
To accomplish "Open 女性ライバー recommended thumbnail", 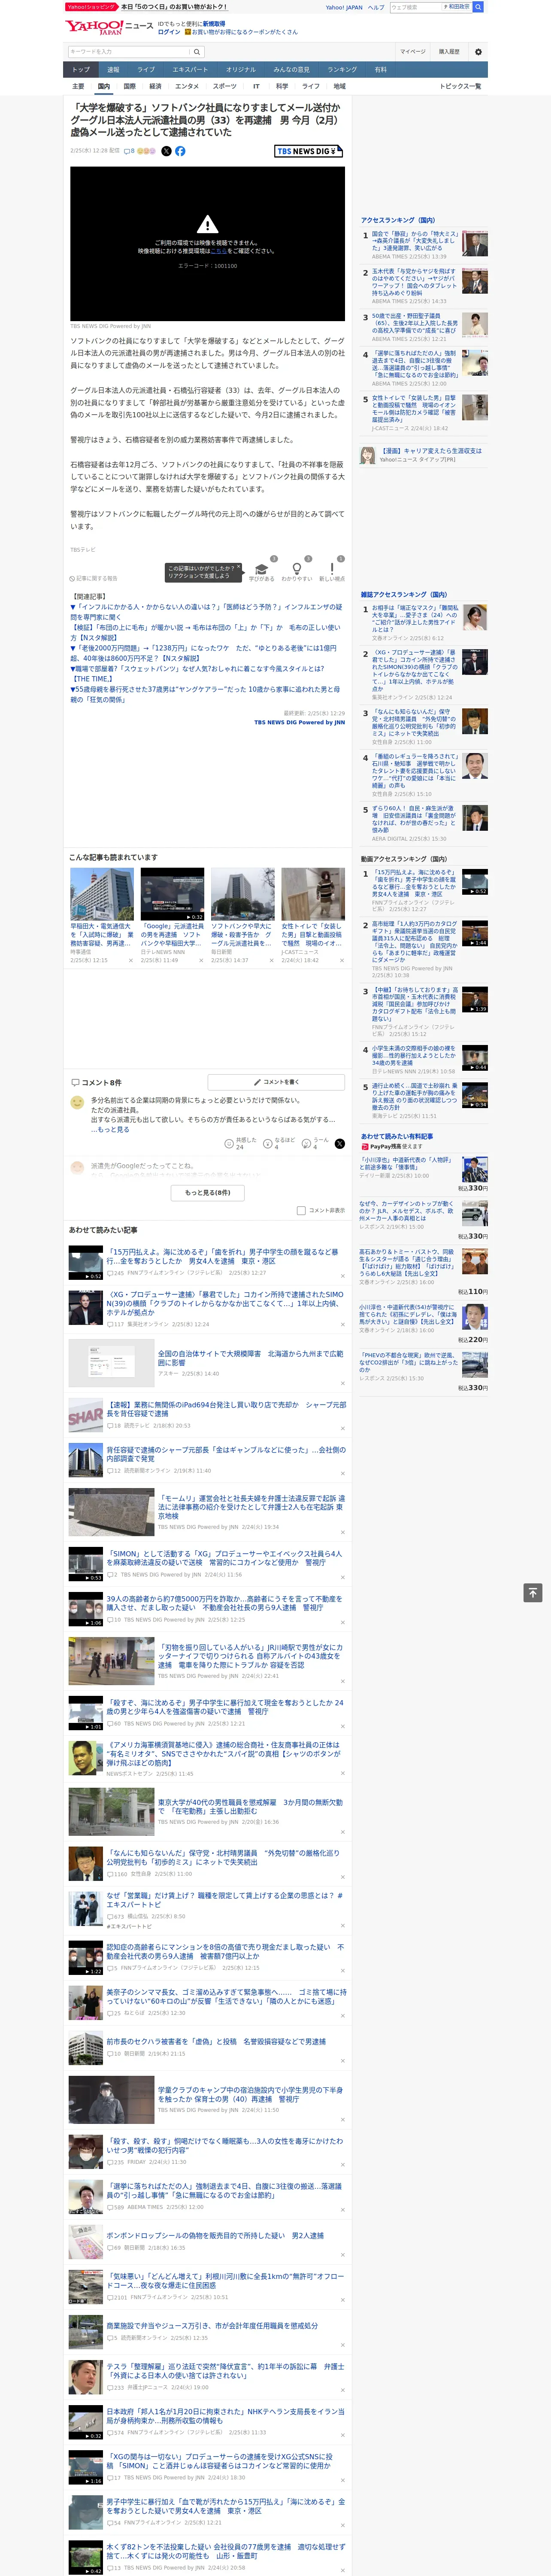I will coord(313,894).
